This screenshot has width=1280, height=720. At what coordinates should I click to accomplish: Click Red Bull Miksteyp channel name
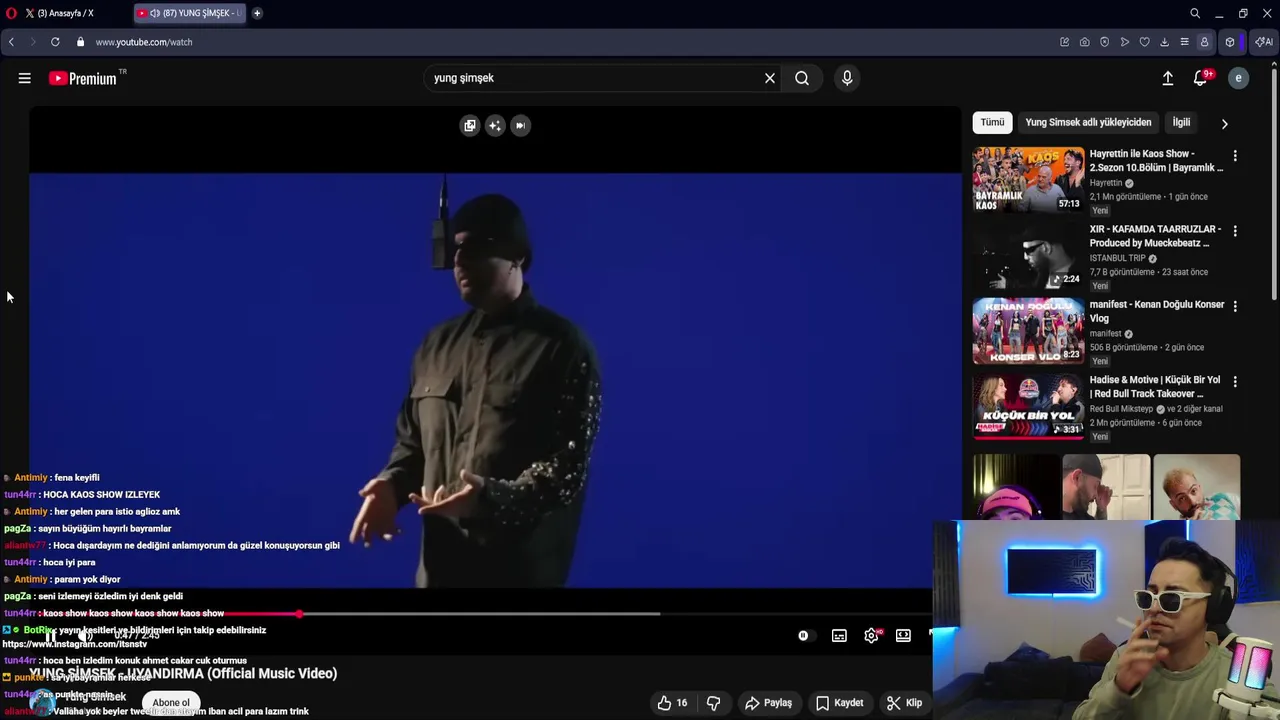[1121, 409]
